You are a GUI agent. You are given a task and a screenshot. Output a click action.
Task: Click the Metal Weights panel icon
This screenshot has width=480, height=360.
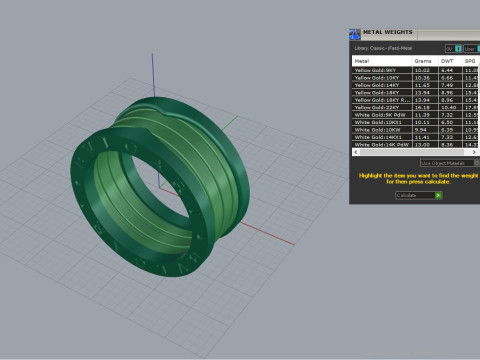[x=355, y=34]
